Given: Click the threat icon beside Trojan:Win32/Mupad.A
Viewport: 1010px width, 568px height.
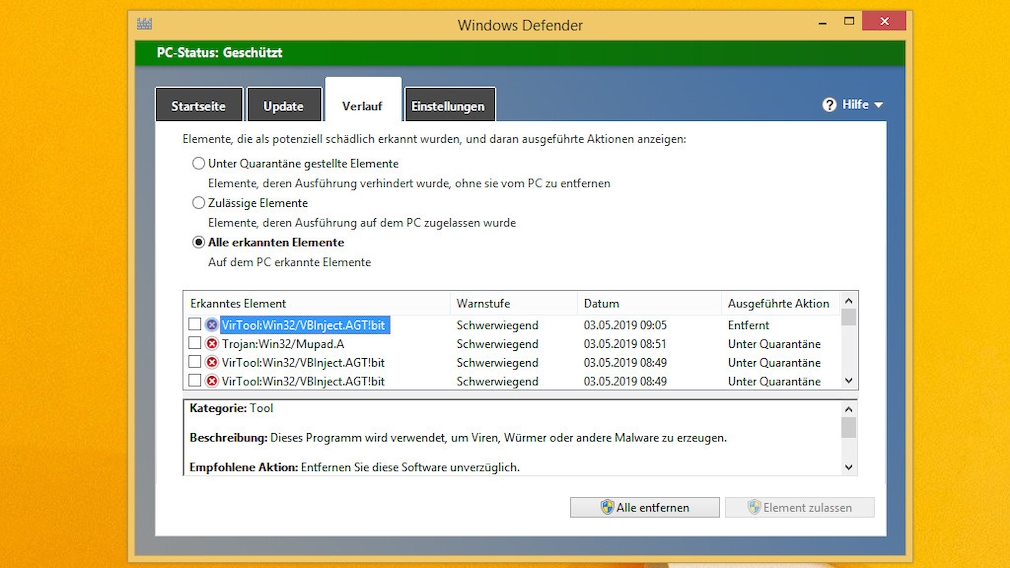Looking at the screenshot, I should [x=211, y=344].
